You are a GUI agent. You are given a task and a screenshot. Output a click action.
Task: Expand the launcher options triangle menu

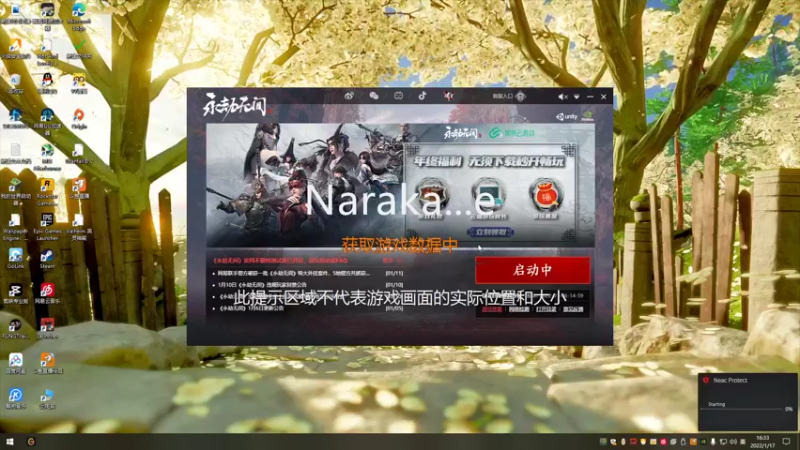coord(577,96)
